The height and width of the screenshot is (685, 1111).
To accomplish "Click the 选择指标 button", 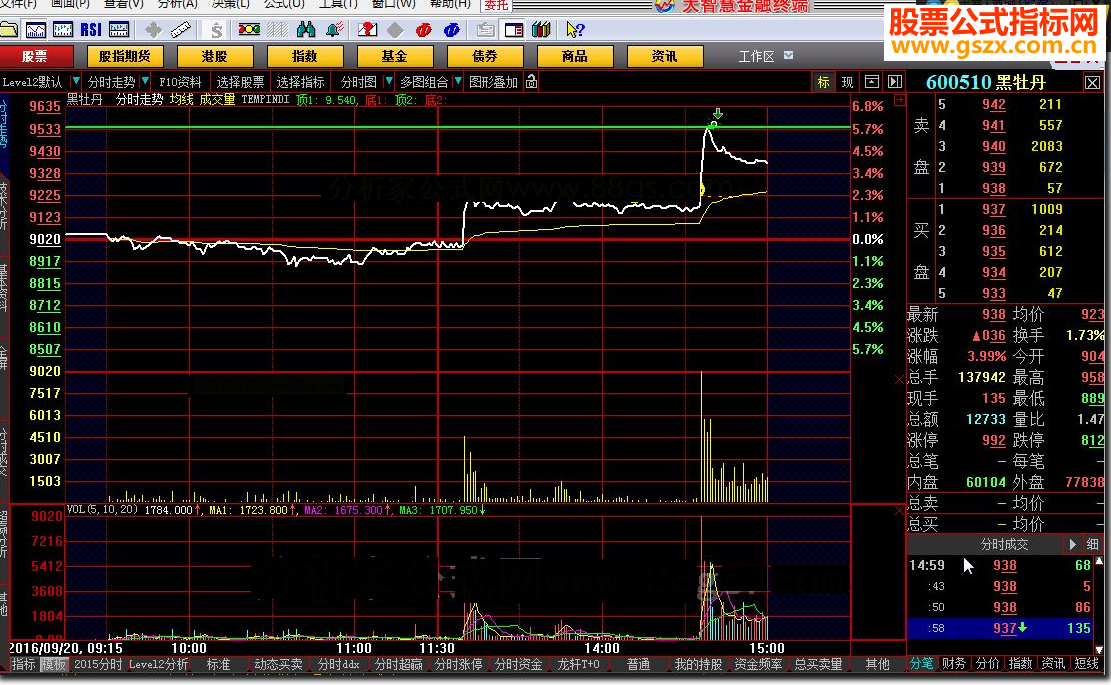I will 300,82.
